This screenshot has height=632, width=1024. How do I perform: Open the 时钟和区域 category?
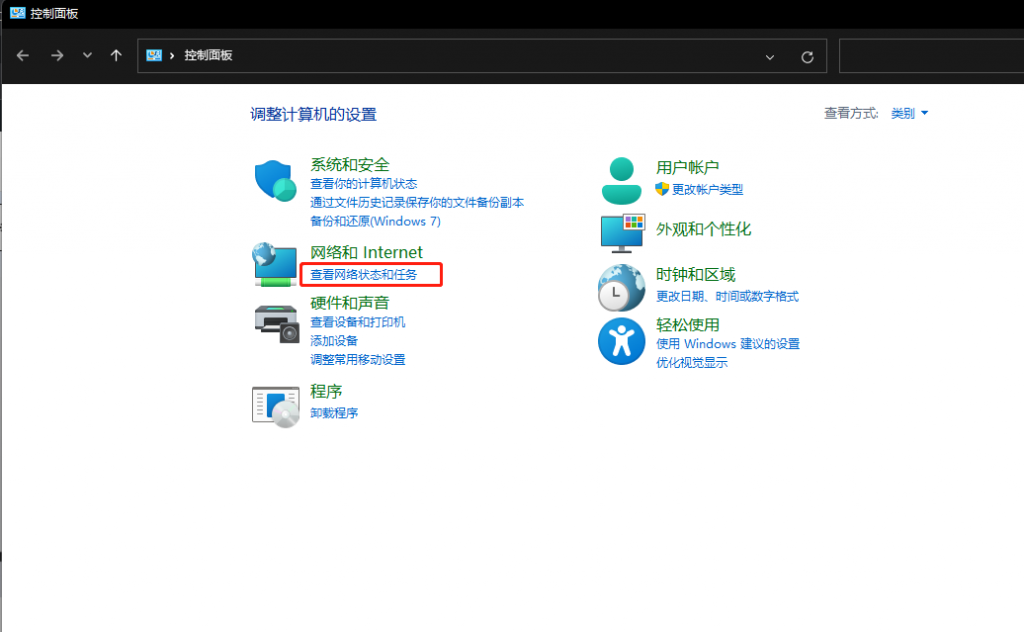pos(696,275)
